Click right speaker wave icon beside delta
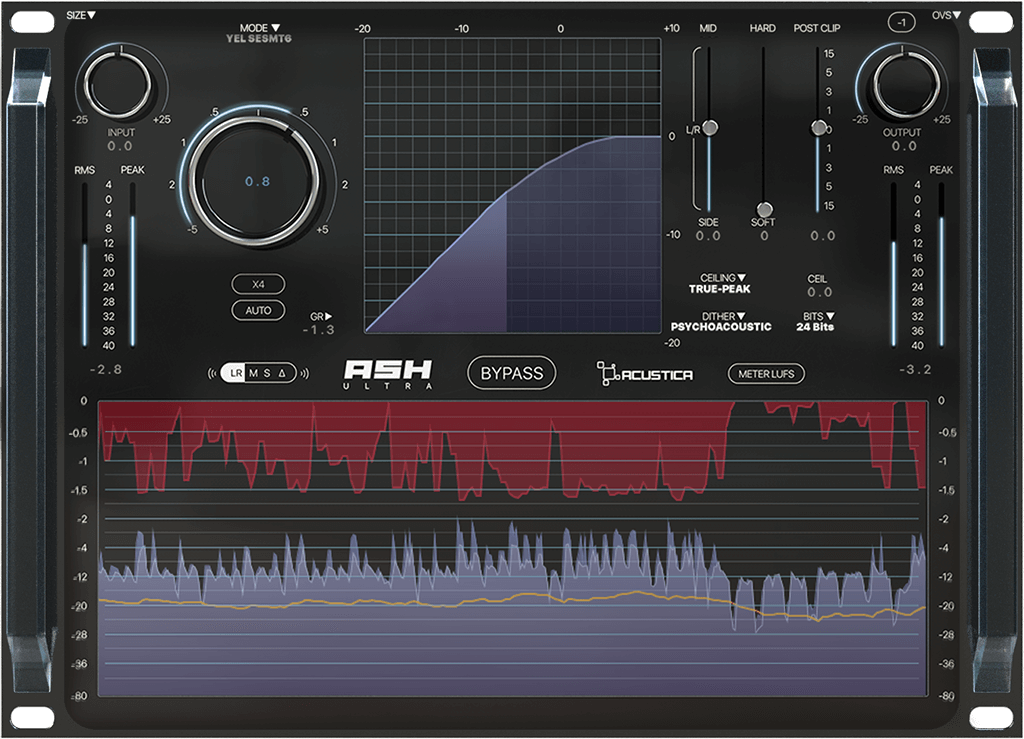 pos(304,373)
